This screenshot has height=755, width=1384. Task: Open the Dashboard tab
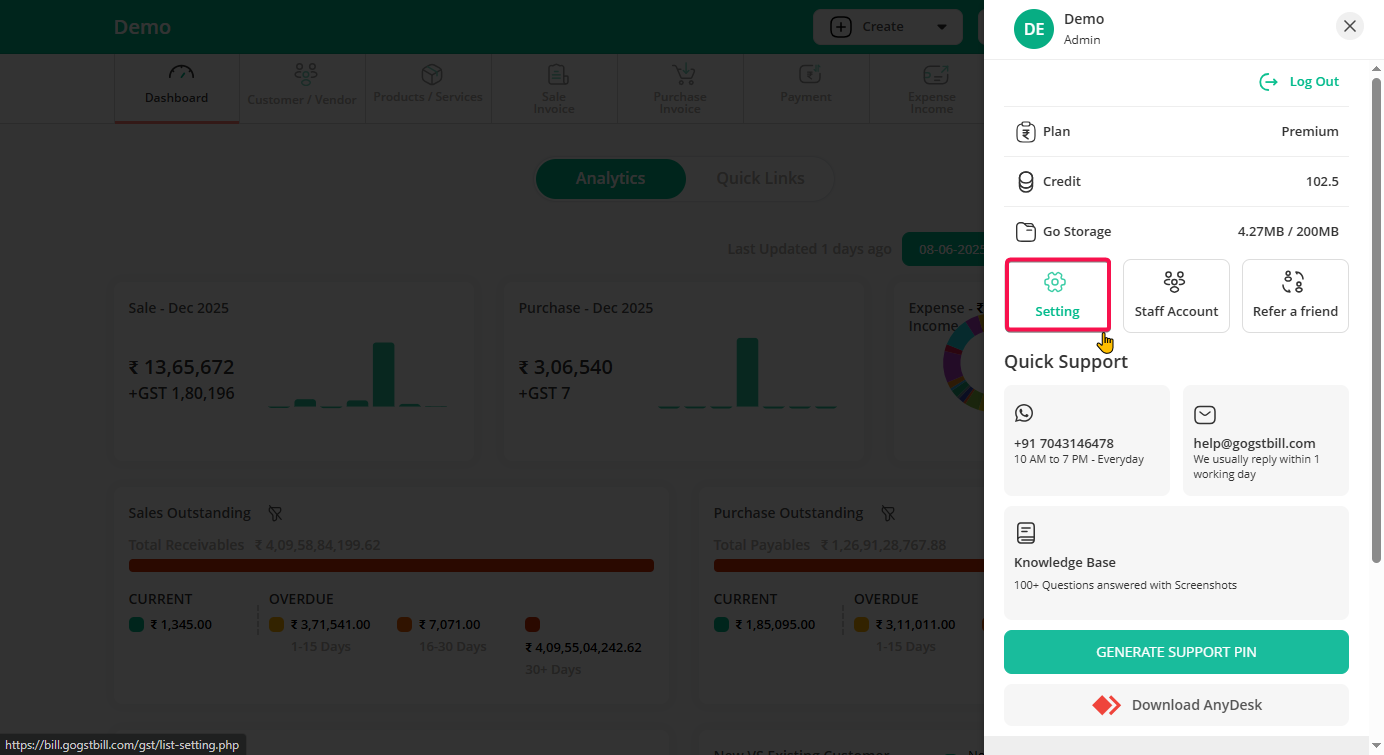point(177,87)
